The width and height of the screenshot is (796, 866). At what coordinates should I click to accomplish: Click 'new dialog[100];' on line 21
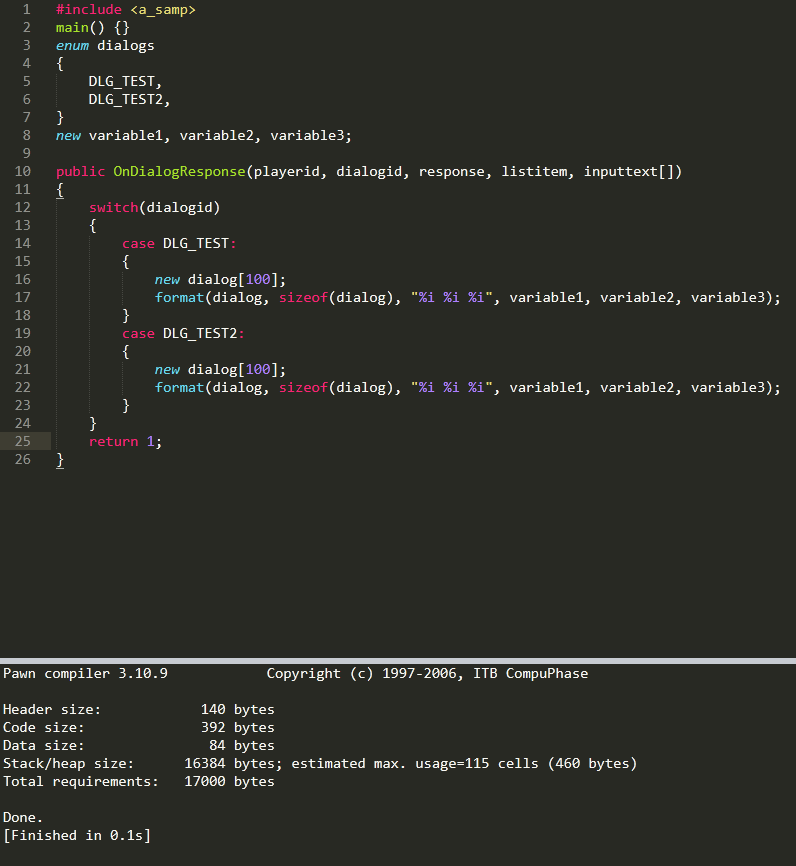220,369
